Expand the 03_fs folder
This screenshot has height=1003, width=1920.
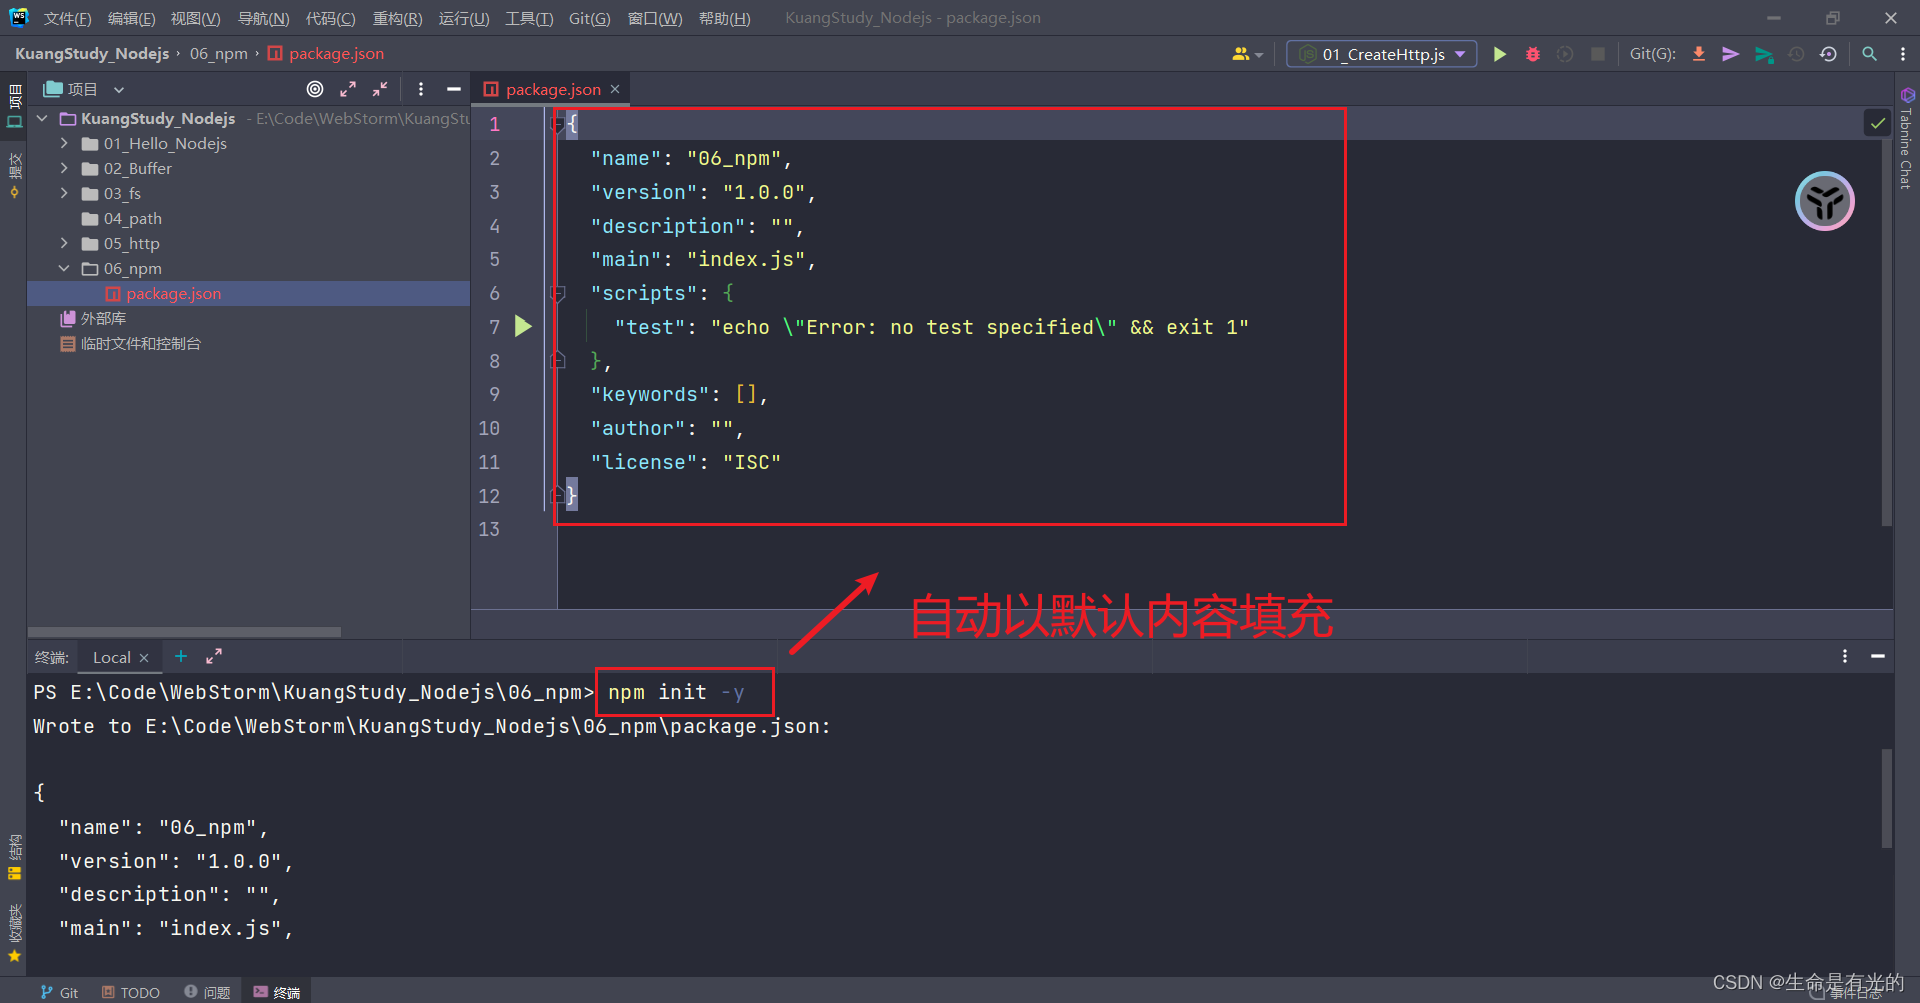pos(64,193)
